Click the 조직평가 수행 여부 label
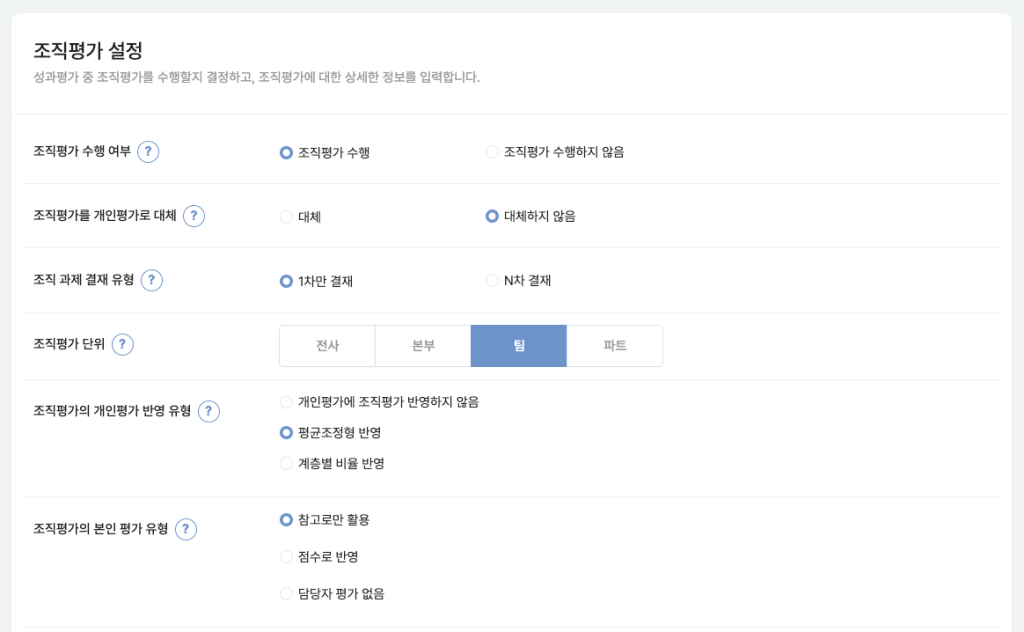This screenshot has height=632, width=1024. 82,151
